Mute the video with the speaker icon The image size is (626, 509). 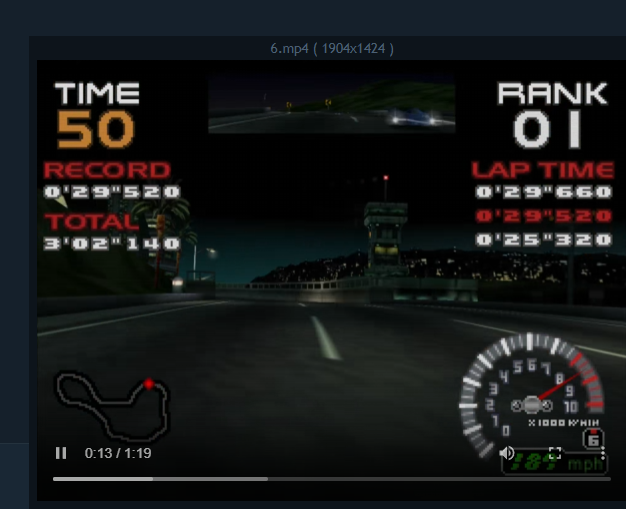click(x=507, y=453)
